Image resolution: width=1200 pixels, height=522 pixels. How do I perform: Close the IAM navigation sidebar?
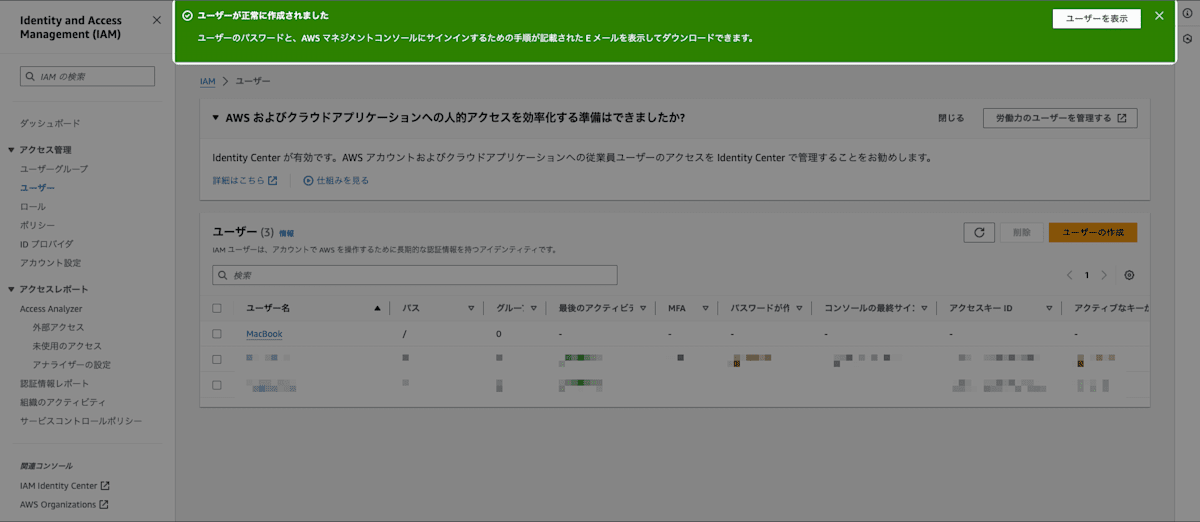(x=156, y=20)
